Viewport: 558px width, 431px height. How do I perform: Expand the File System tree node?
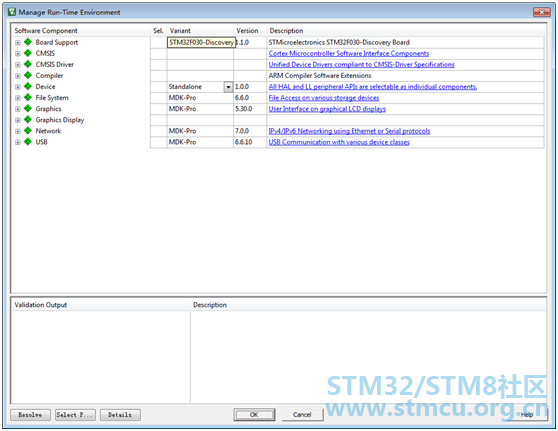(17, 98)
